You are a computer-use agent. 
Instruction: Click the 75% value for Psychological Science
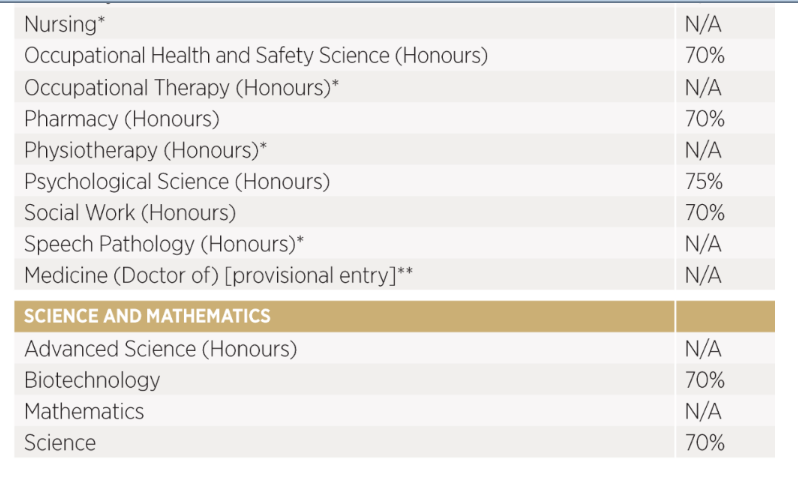[x=704, y=182]
